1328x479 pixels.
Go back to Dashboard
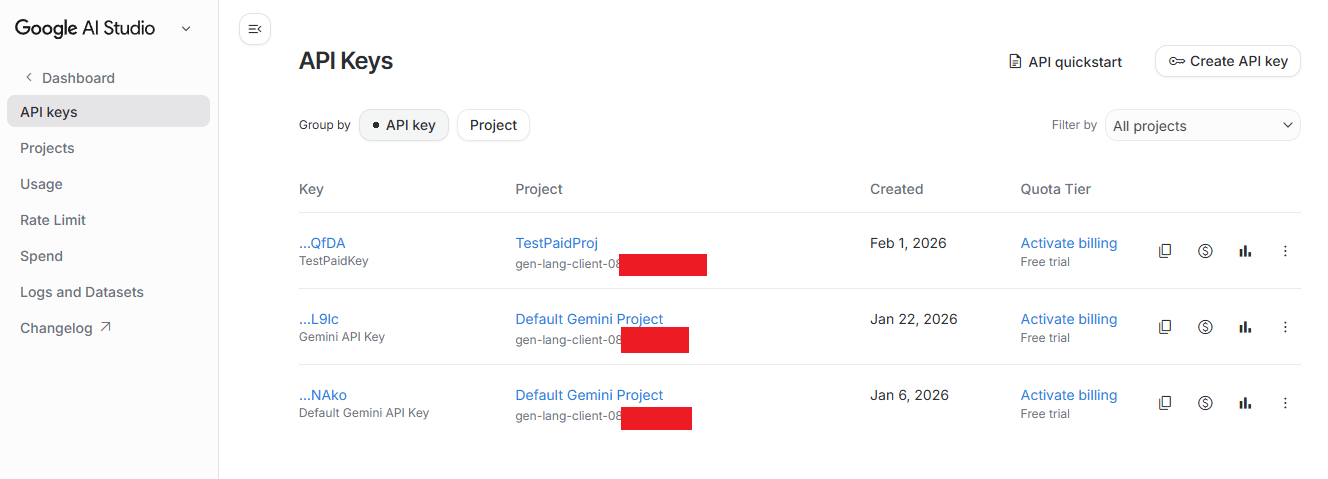(x=77, y=78)
